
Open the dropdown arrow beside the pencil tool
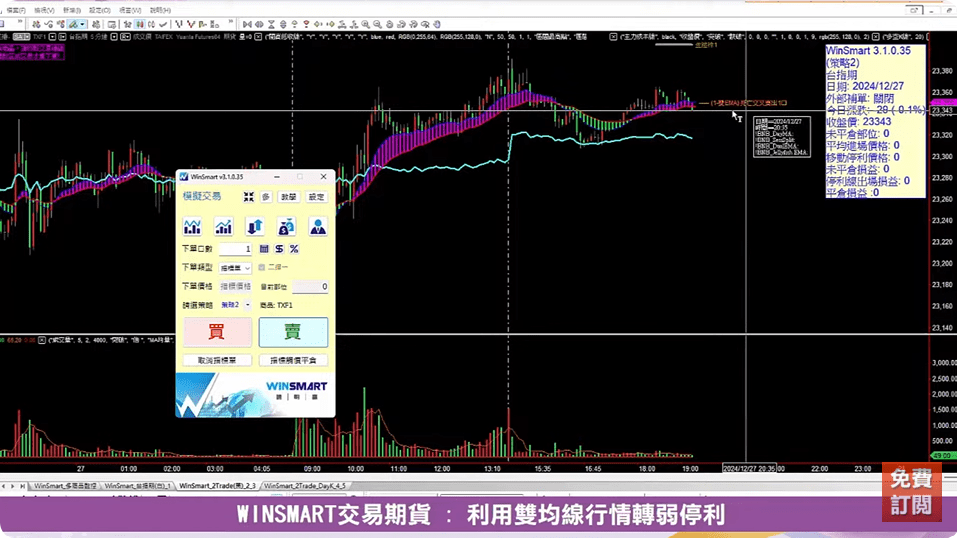click(82, 24)
